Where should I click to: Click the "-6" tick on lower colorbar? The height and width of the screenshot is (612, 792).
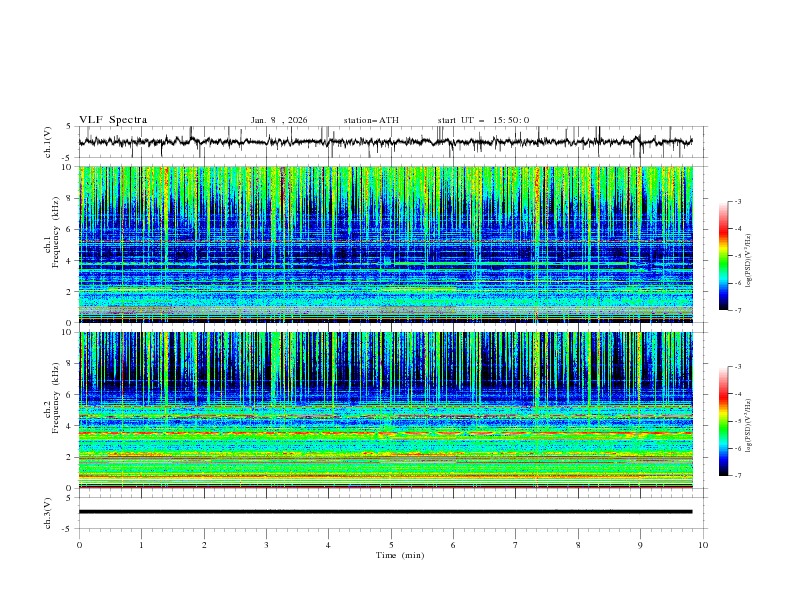pyautogui.click(x=737, y=448)
